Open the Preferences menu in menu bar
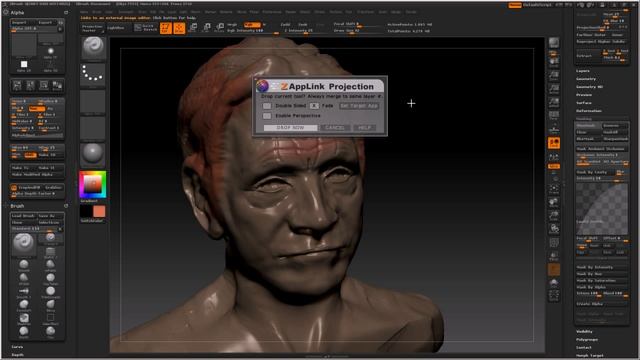Image resolution: width=640 pixels, height=360 pixels. tap(272, 12)
